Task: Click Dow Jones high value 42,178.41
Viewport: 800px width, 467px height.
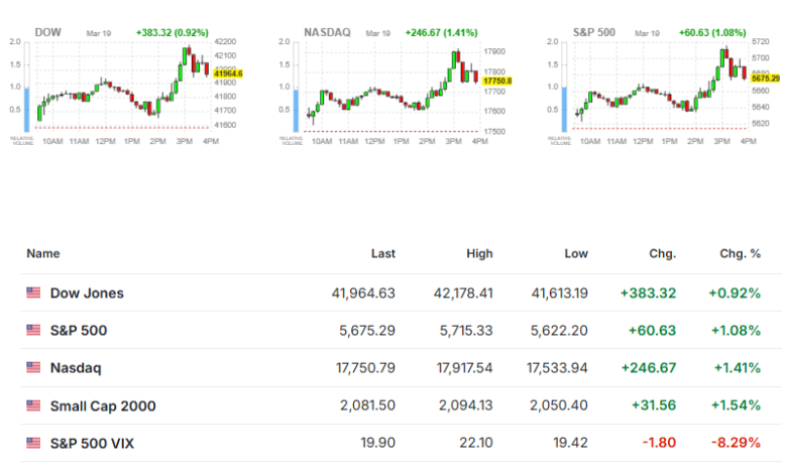Action: tap(463, 293)
